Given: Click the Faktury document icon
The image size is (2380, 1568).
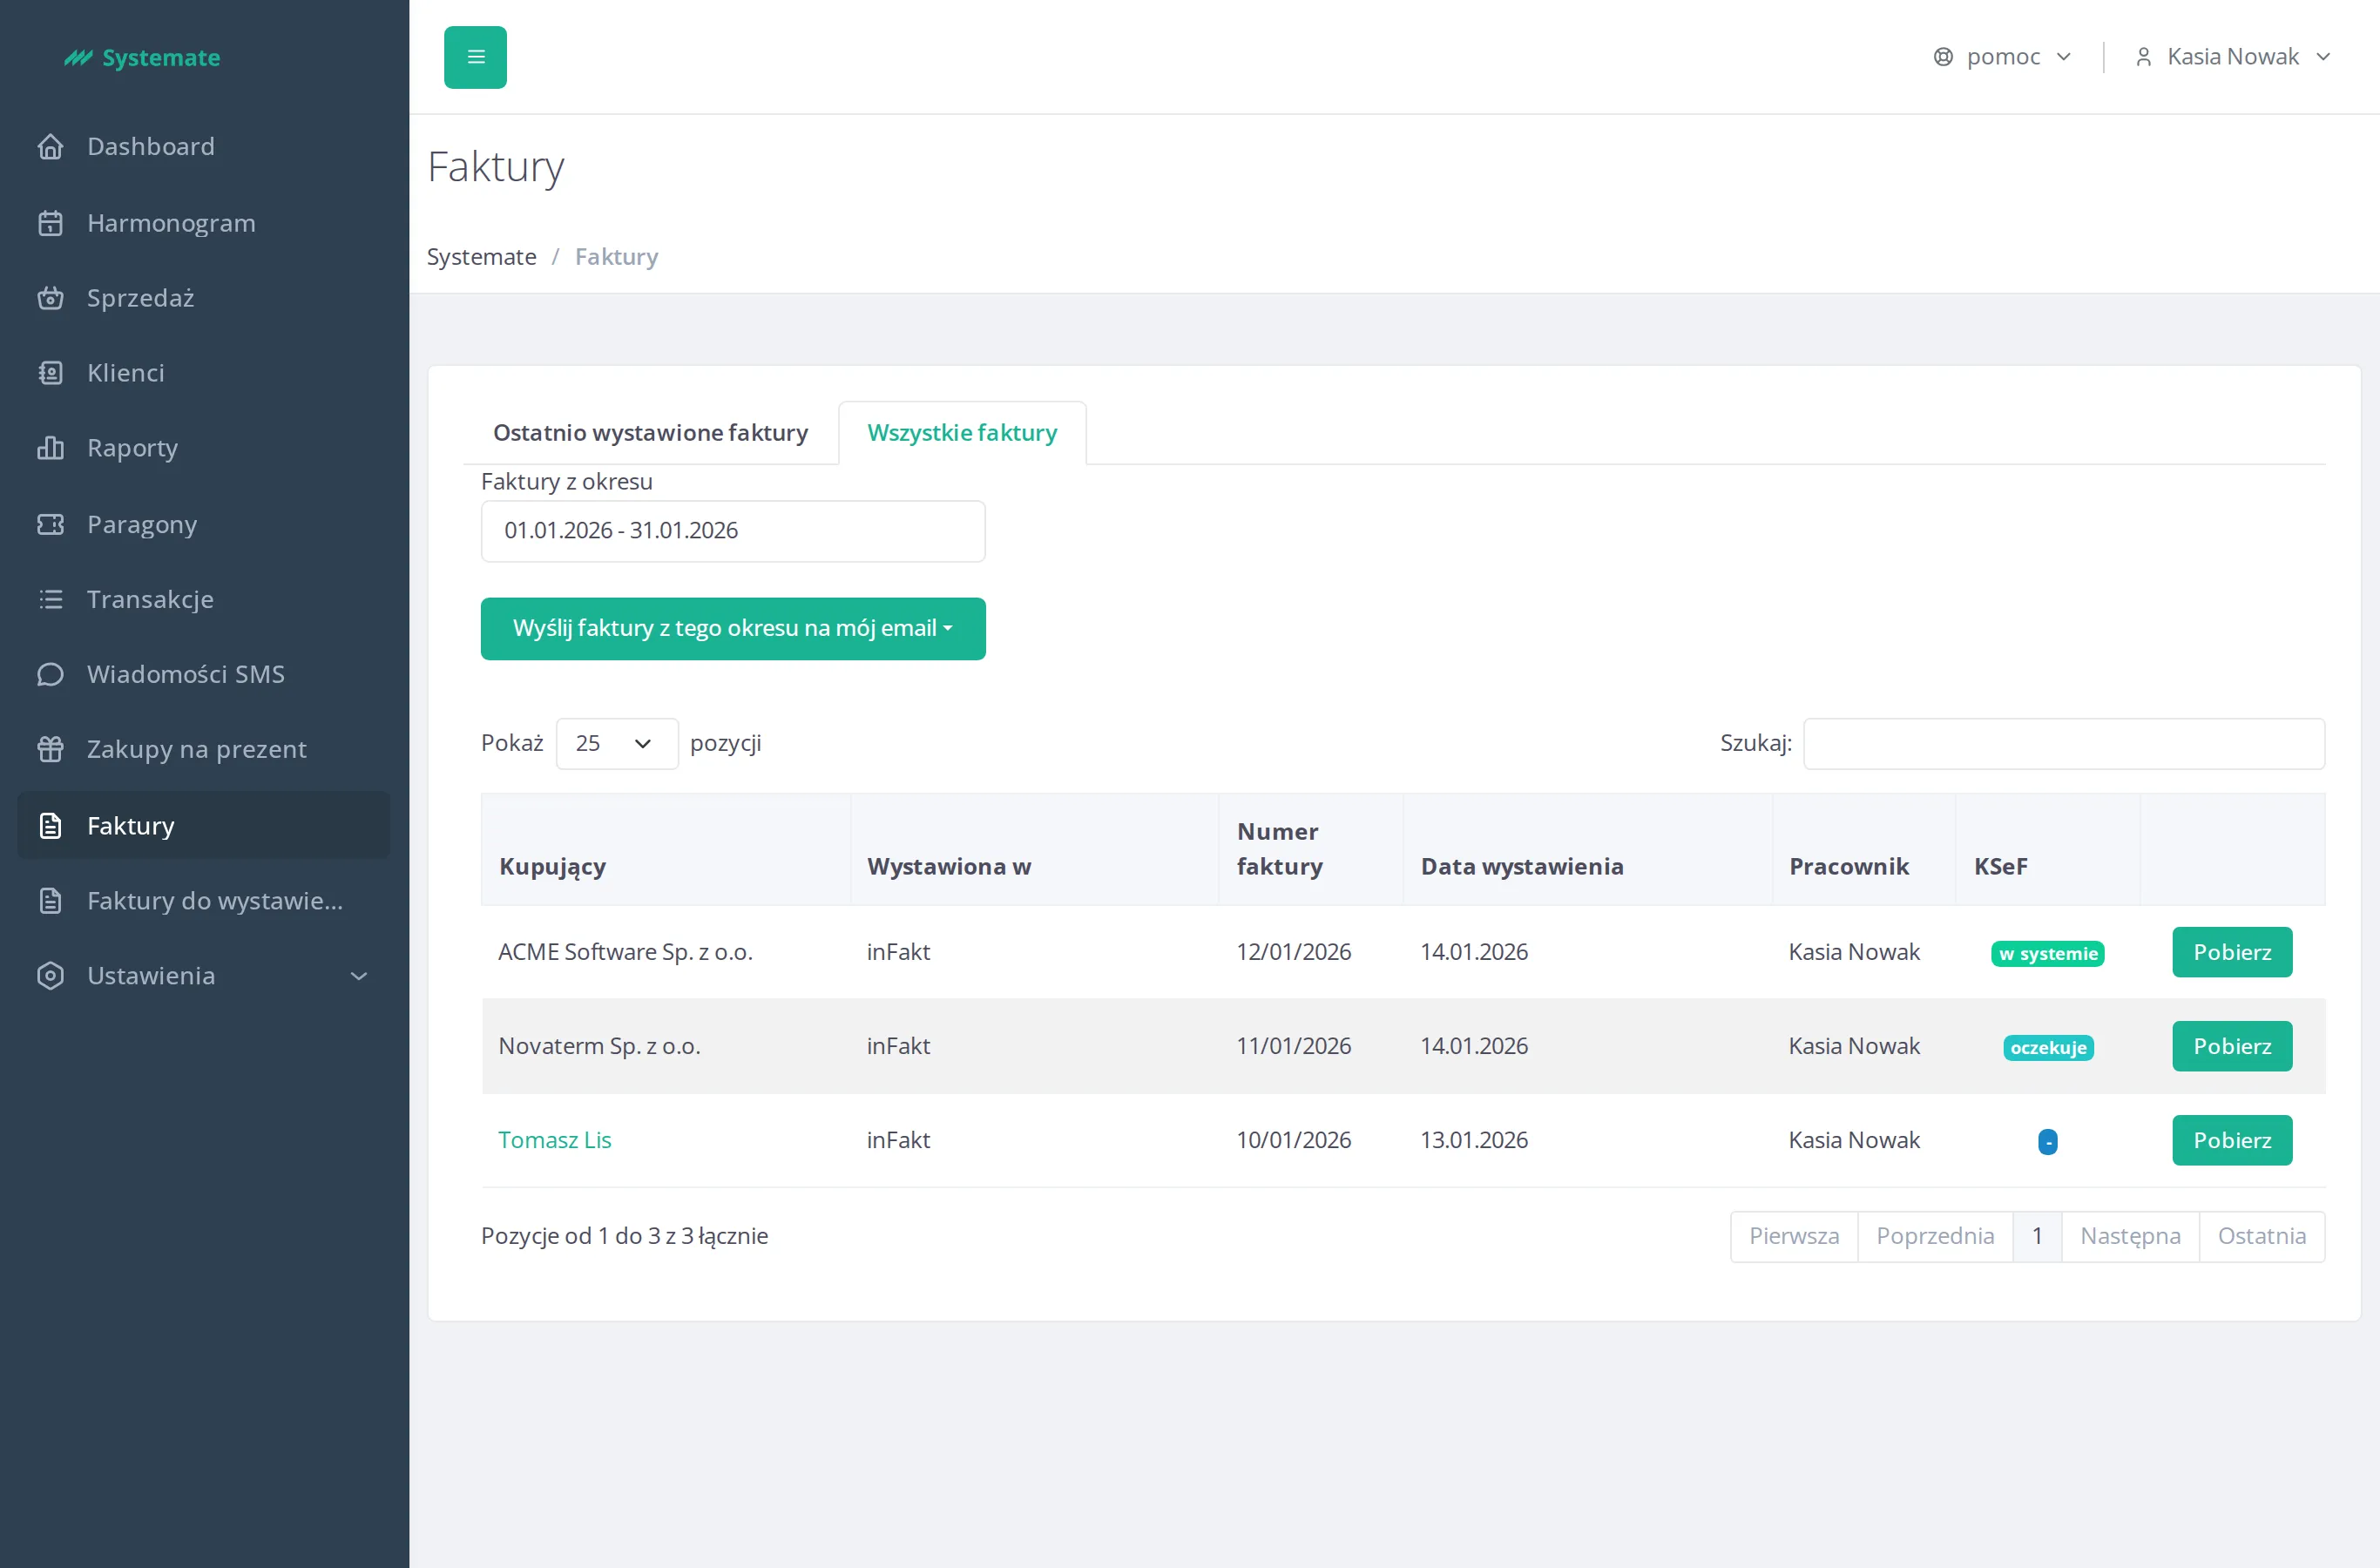Looking at the screenshot, I should 50,826.
